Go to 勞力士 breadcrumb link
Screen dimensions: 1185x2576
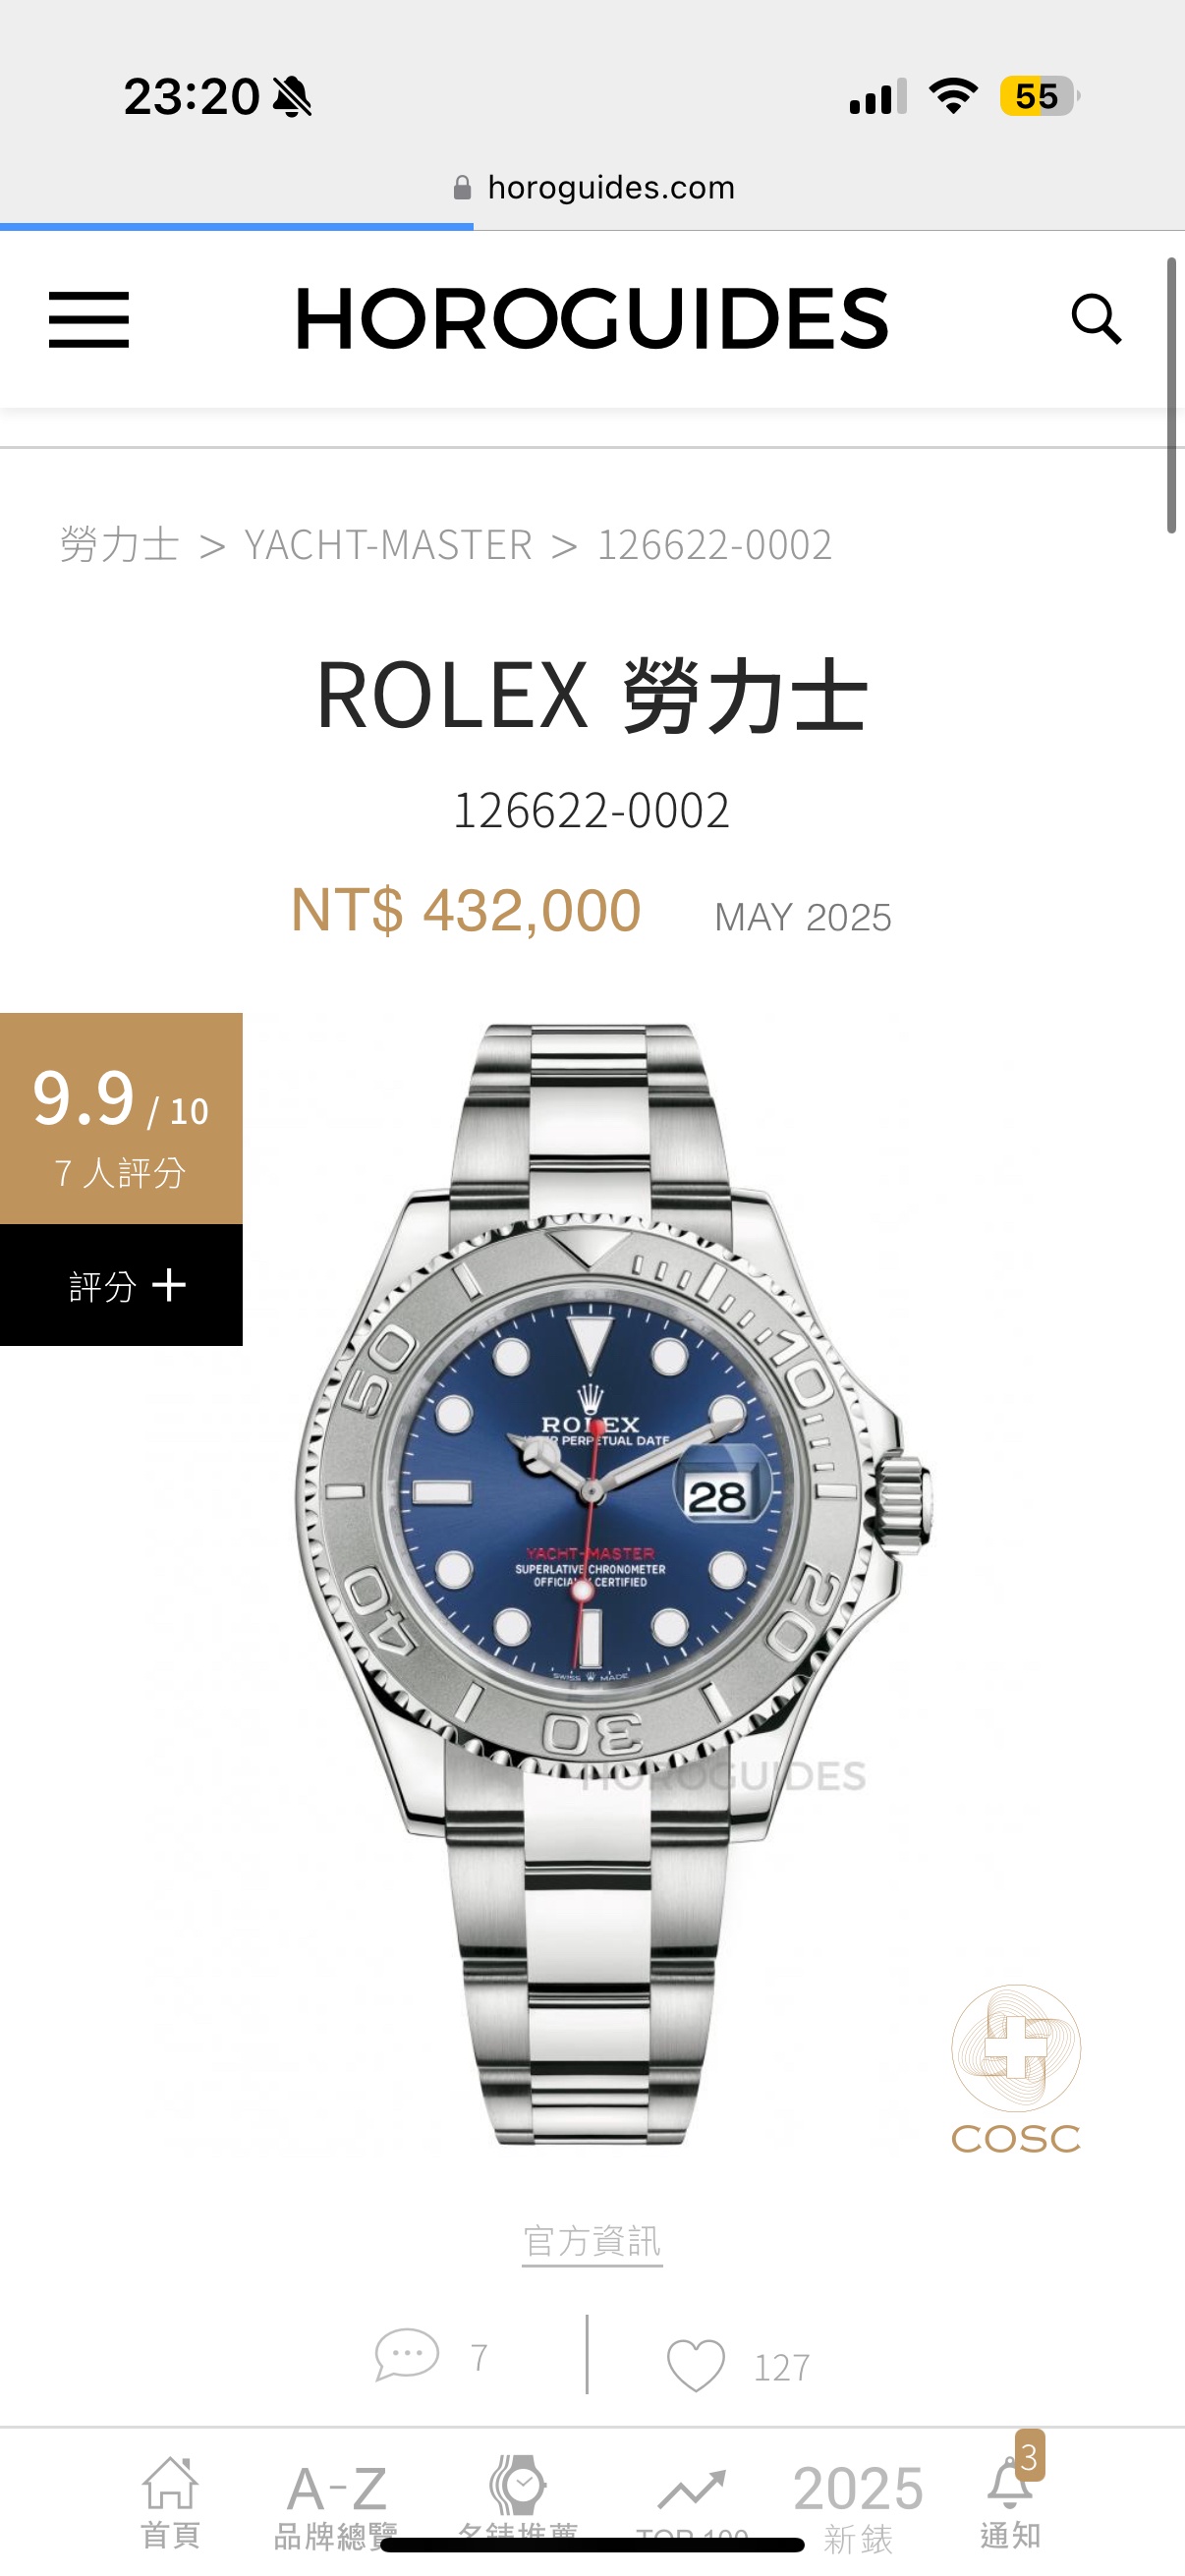pyautogui.click(x=119, y=545)
